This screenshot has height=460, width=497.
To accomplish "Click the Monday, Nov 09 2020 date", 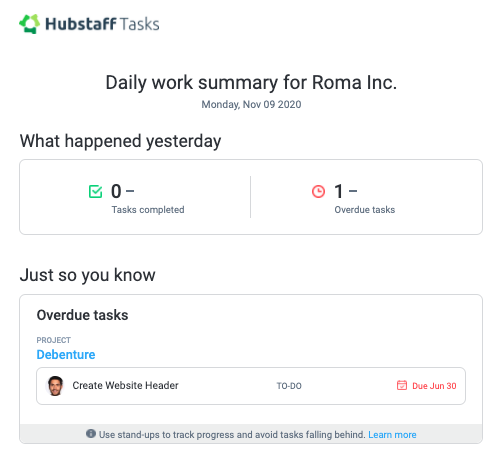I will click(251, 104).
